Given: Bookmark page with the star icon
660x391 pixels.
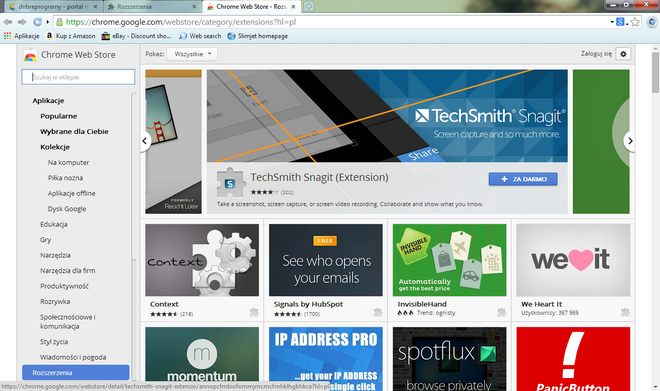Looking at the screenshot, I should click(635, 22).
